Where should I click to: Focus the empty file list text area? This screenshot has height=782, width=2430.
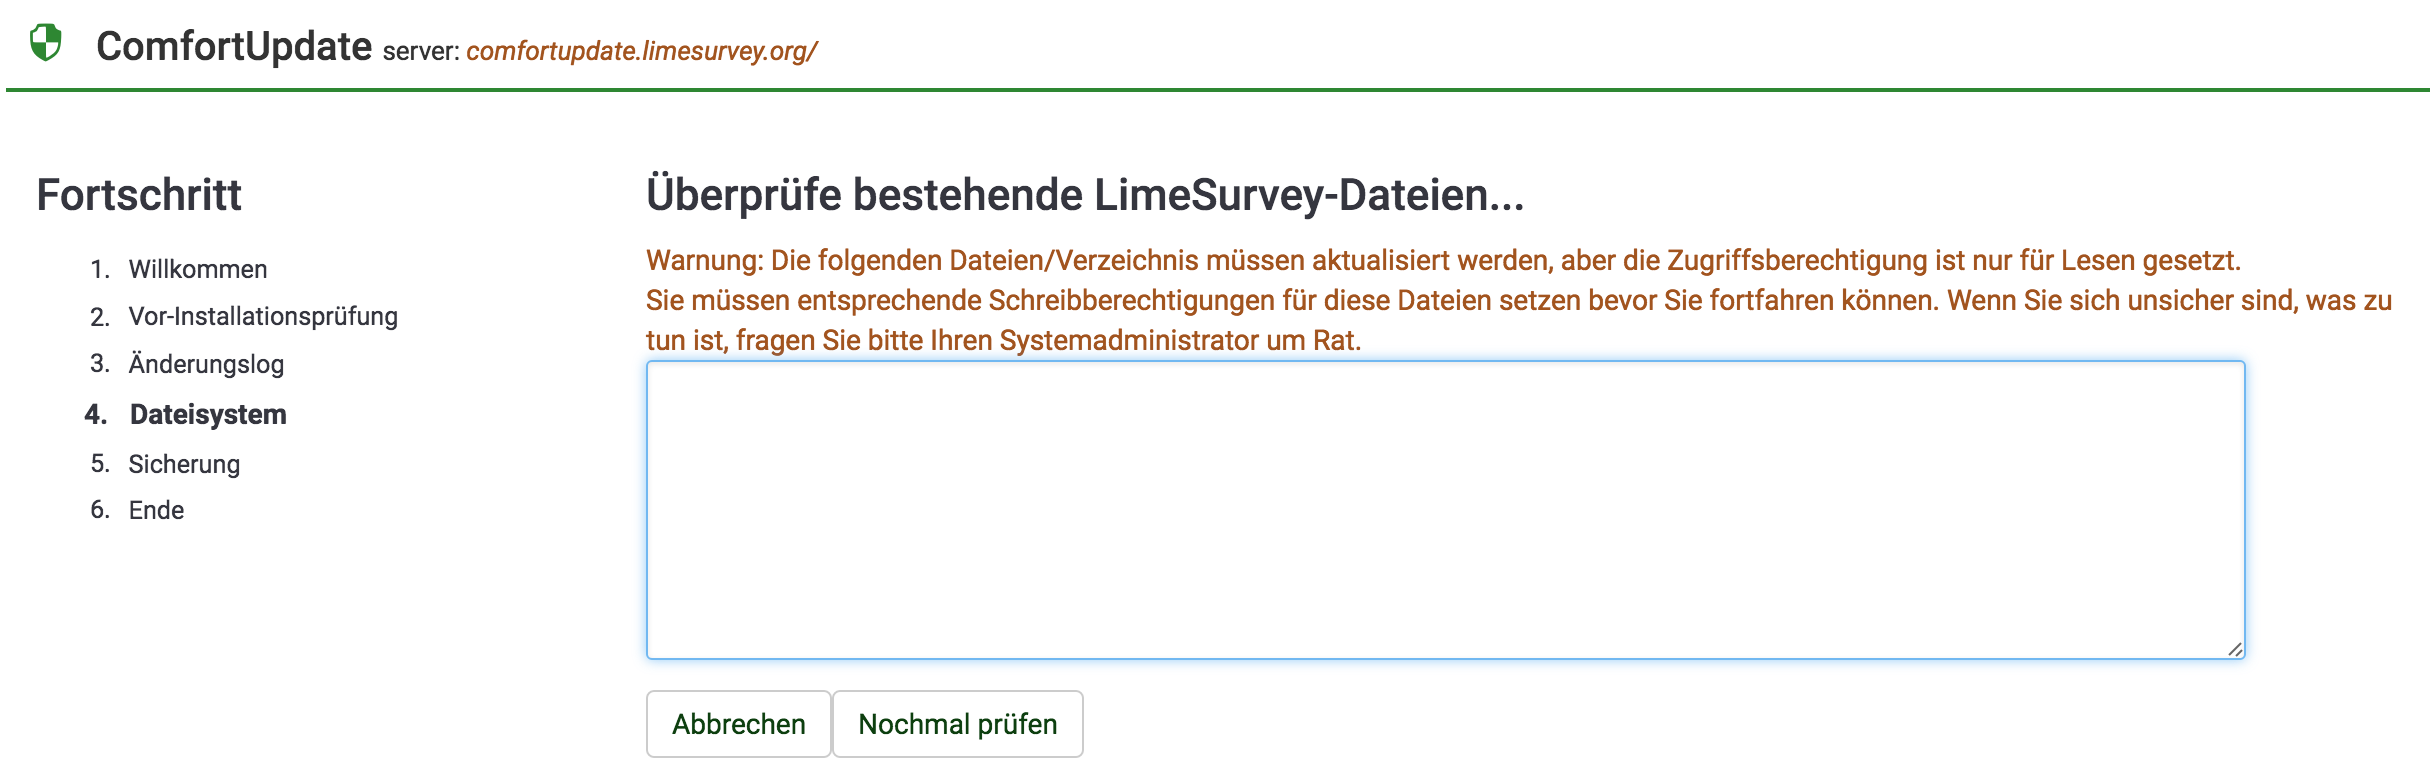pos(1445,510)
